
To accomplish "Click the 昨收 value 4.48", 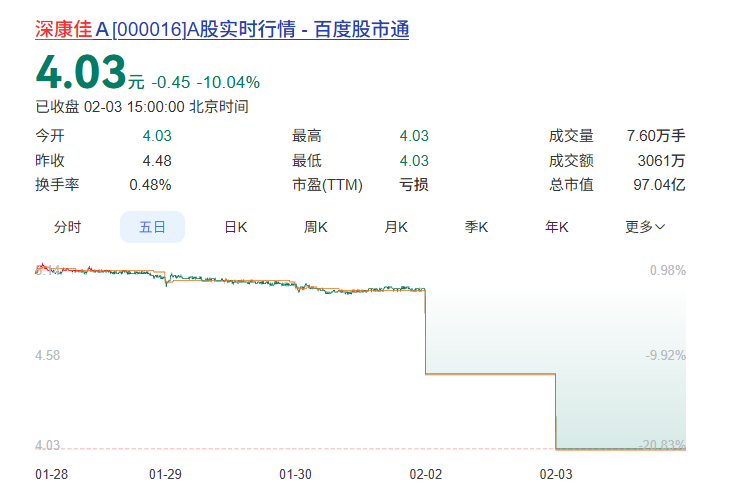I will pyautogui.click(x=157, y=161).
